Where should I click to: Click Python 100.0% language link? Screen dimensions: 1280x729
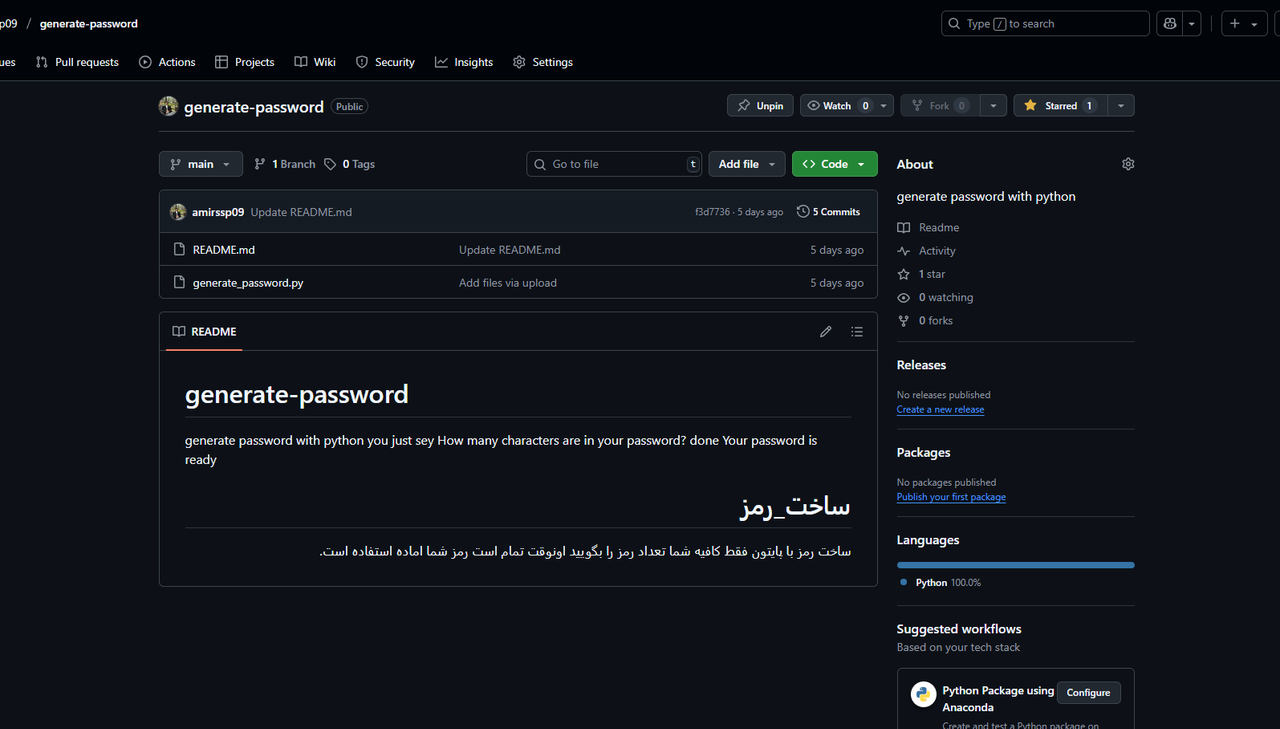point(940,583)
